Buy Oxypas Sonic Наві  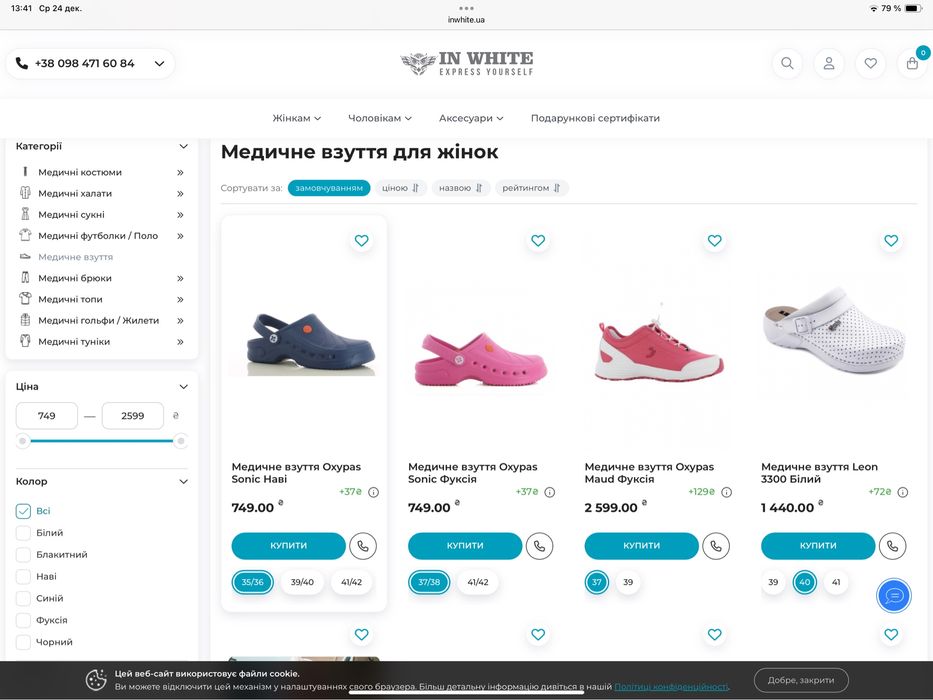pyautogui.click(x=289, y=546)
